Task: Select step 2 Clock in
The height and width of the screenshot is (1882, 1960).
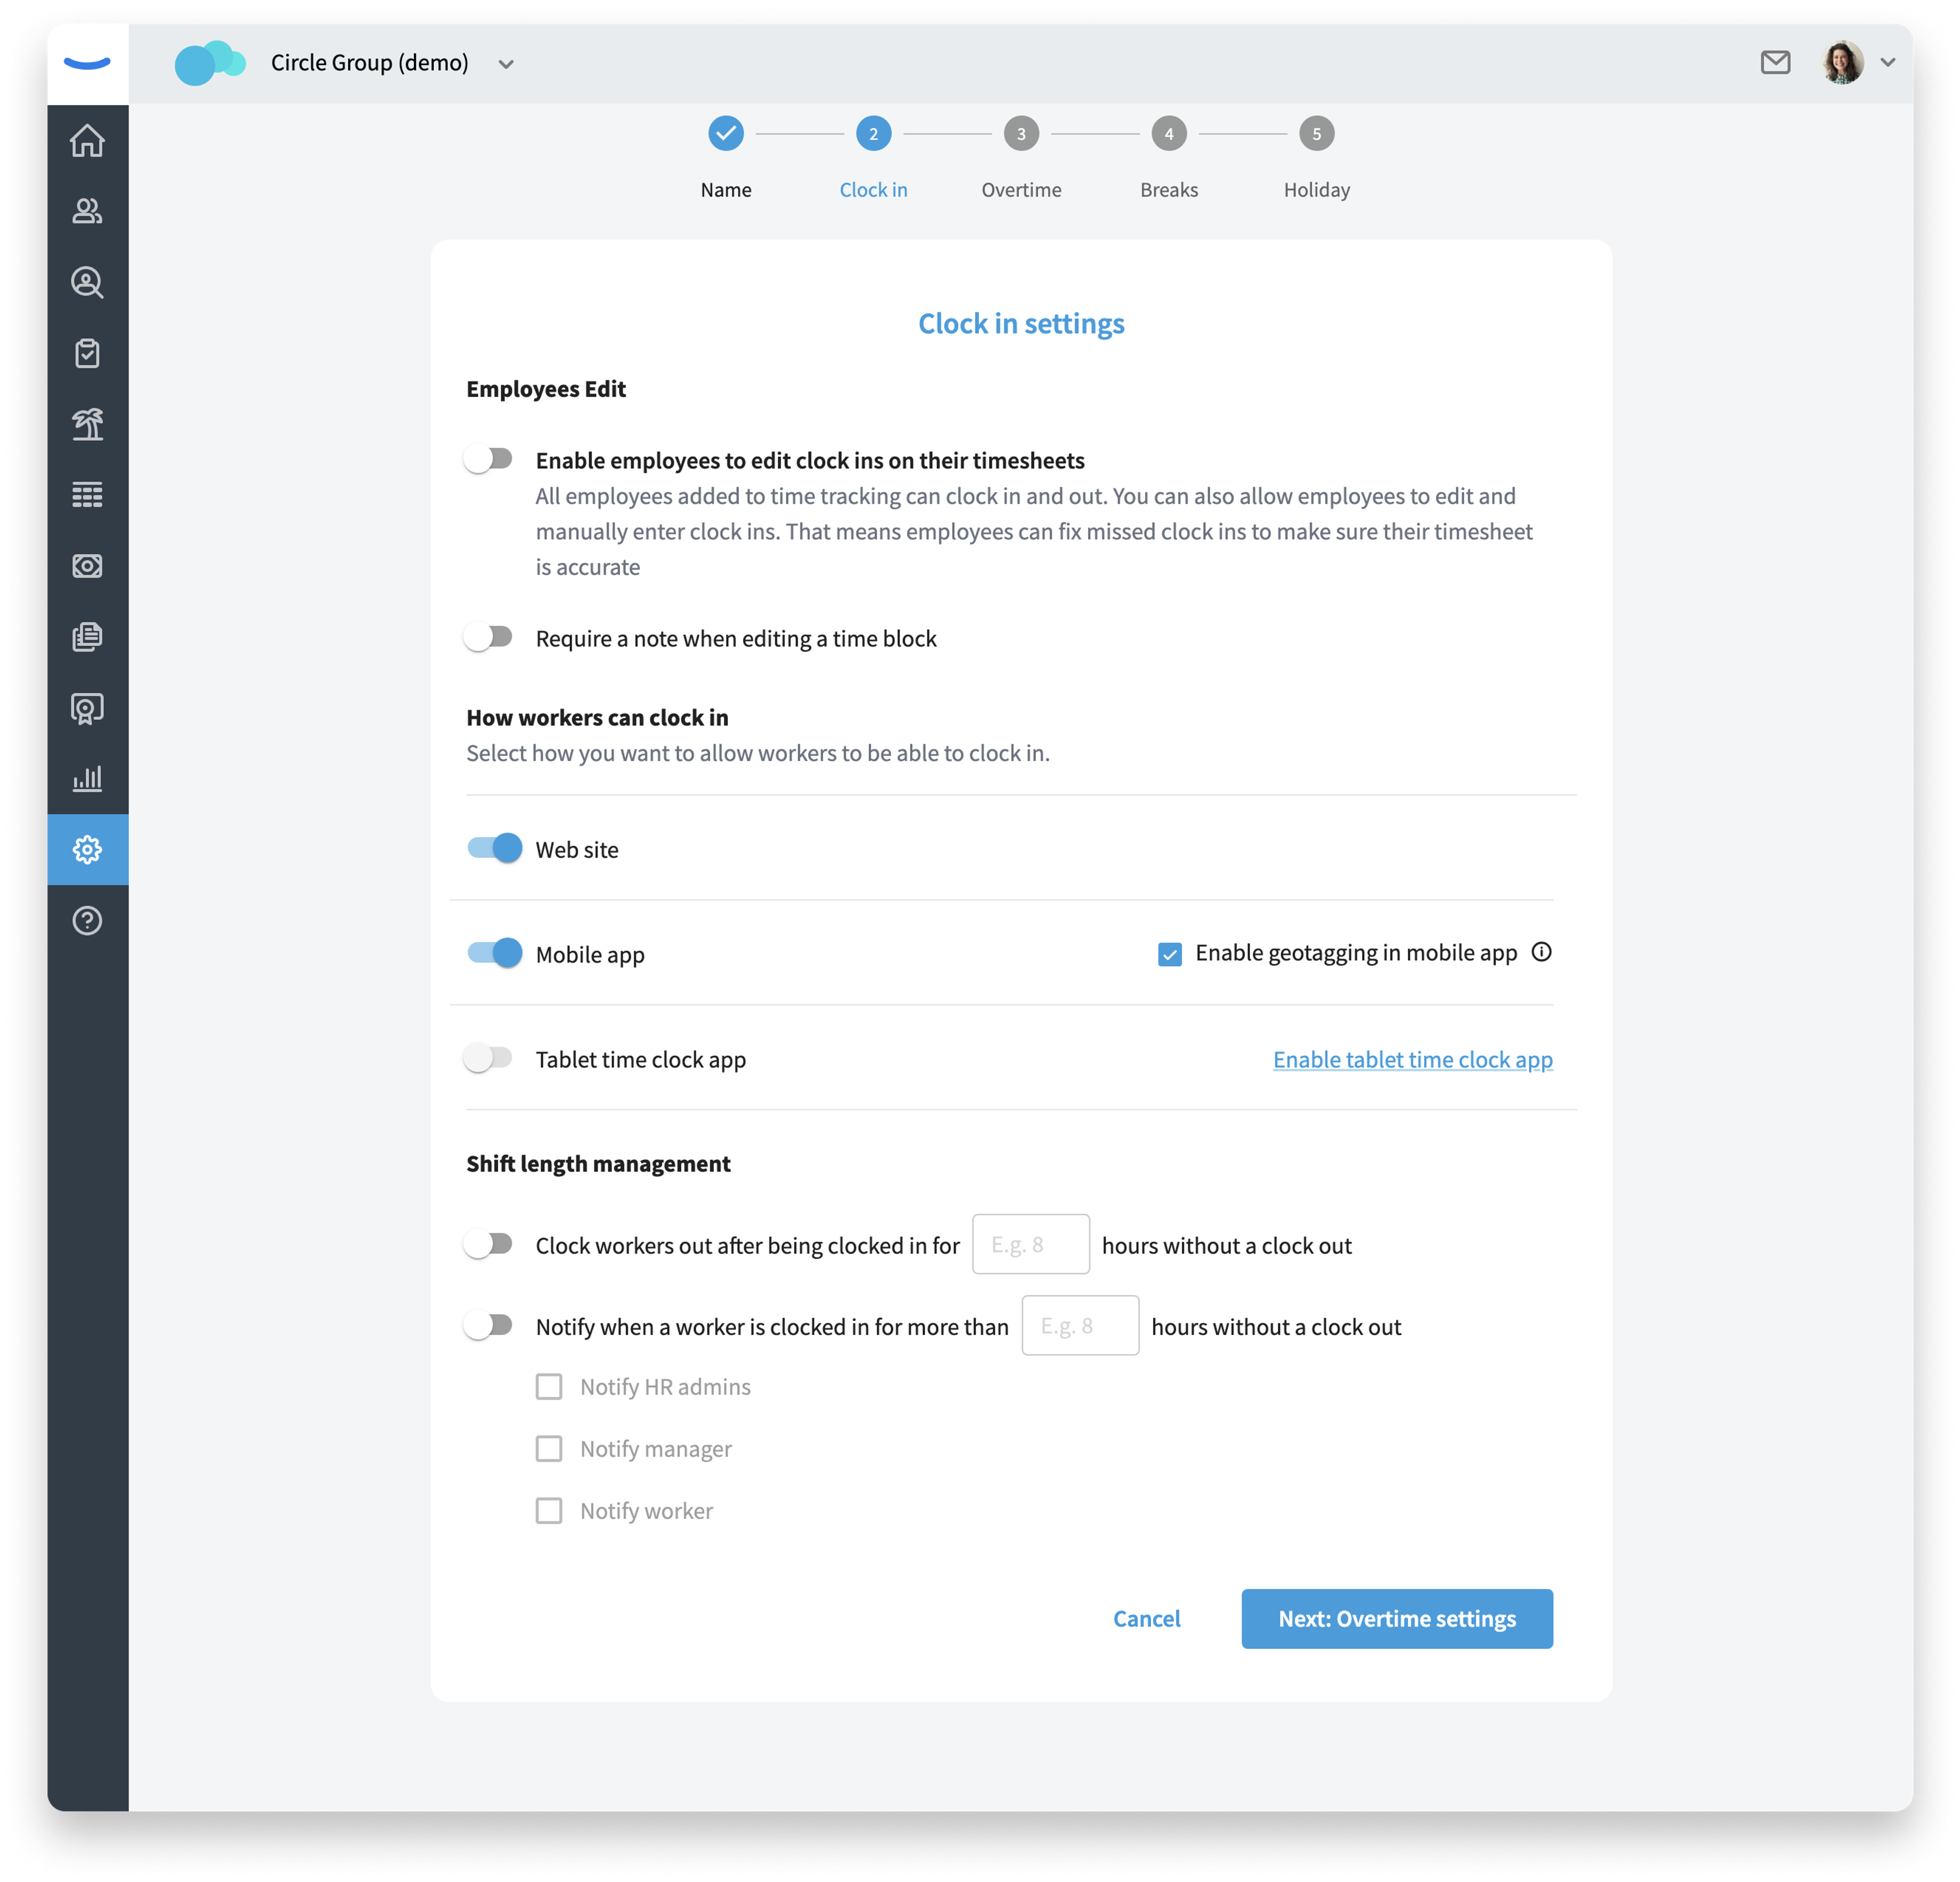Action: [x=874, y=134]
